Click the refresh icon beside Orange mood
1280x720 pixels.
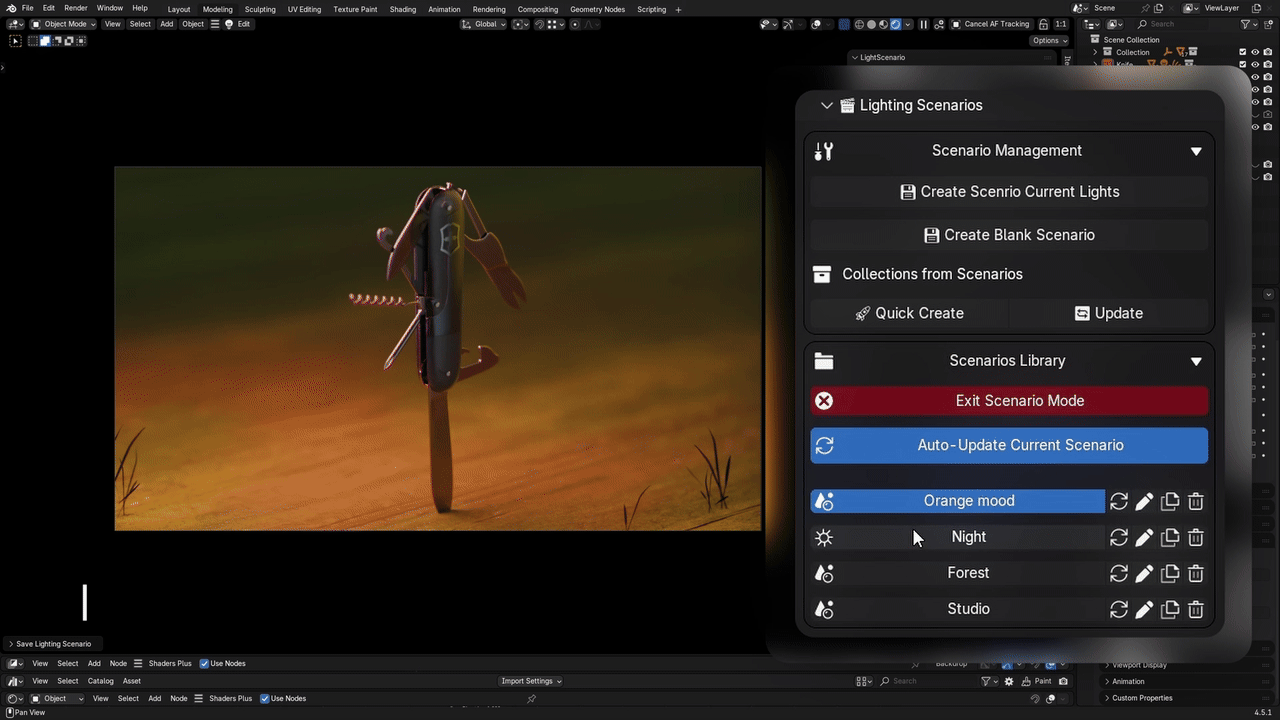1119,501
